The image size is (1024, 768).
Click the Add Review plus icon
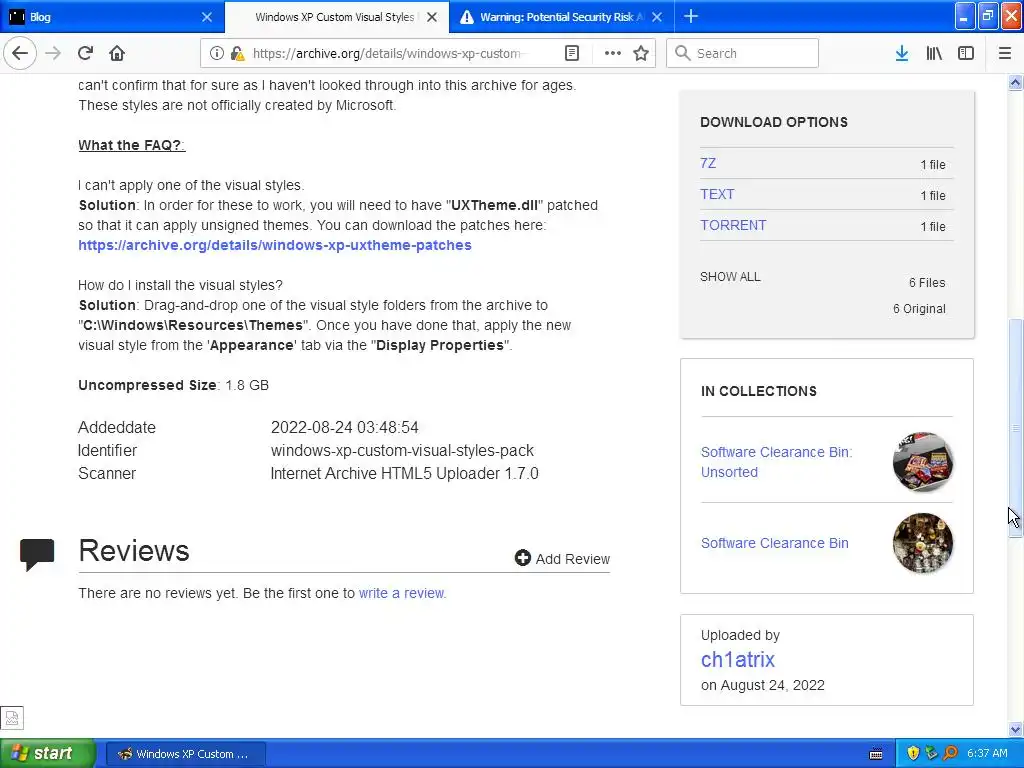pyautogui.click(x=522, y=558)
